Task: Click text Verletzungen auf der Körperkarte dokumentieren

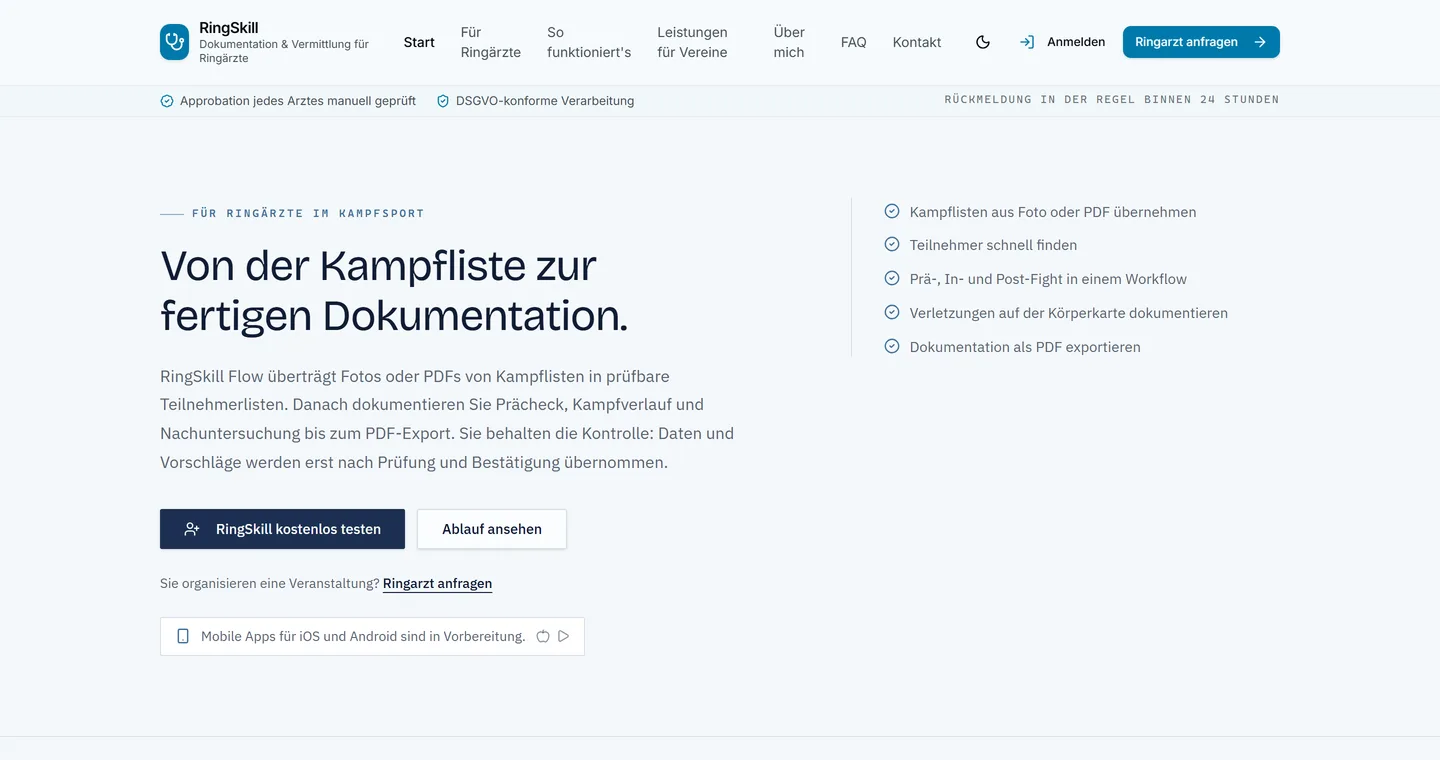Action: (1069, 313)
